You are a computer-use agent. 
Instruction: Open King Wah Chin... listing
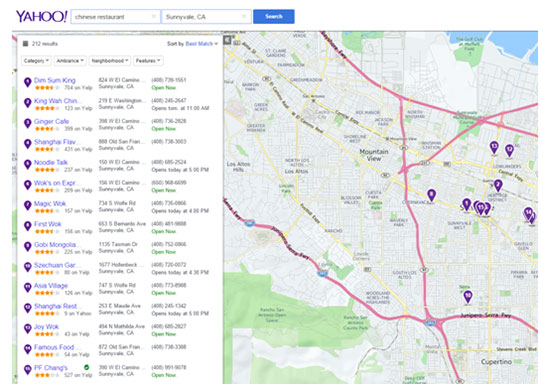[55, 101]
